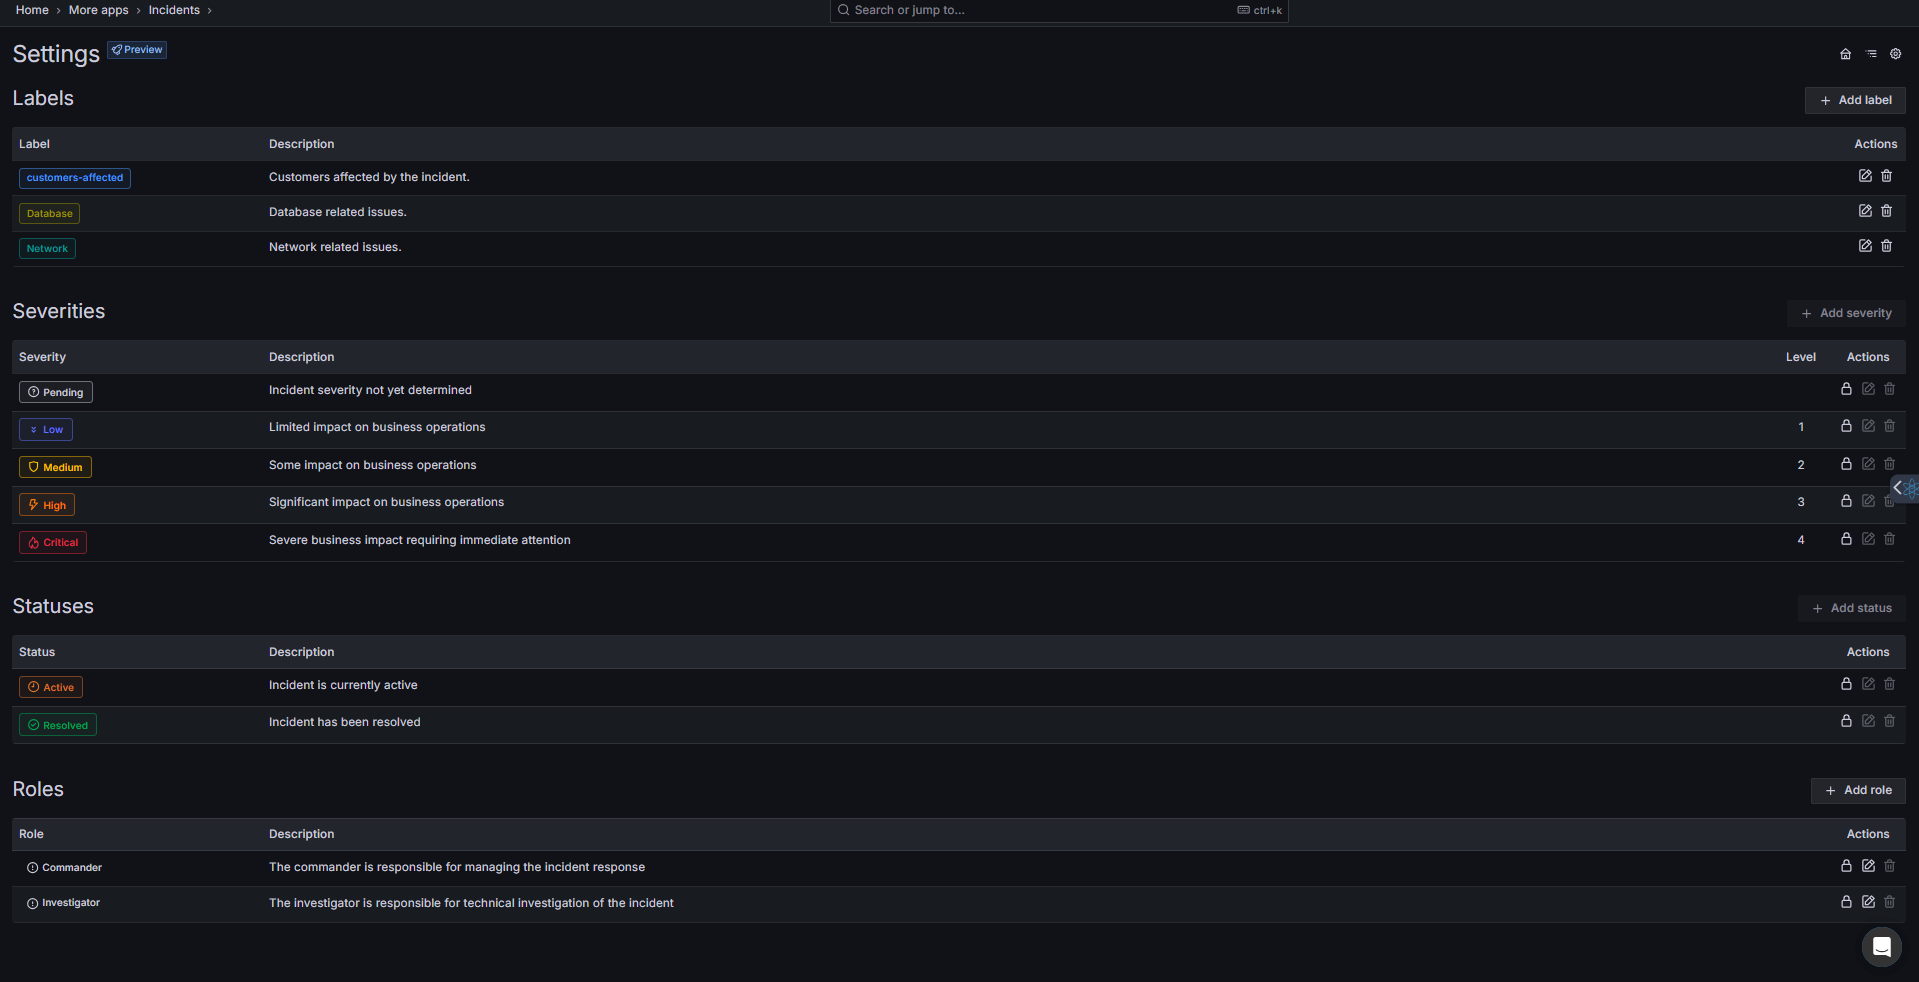
Task: Delete the Commander role via trash icon
Action: [1889, 866]
